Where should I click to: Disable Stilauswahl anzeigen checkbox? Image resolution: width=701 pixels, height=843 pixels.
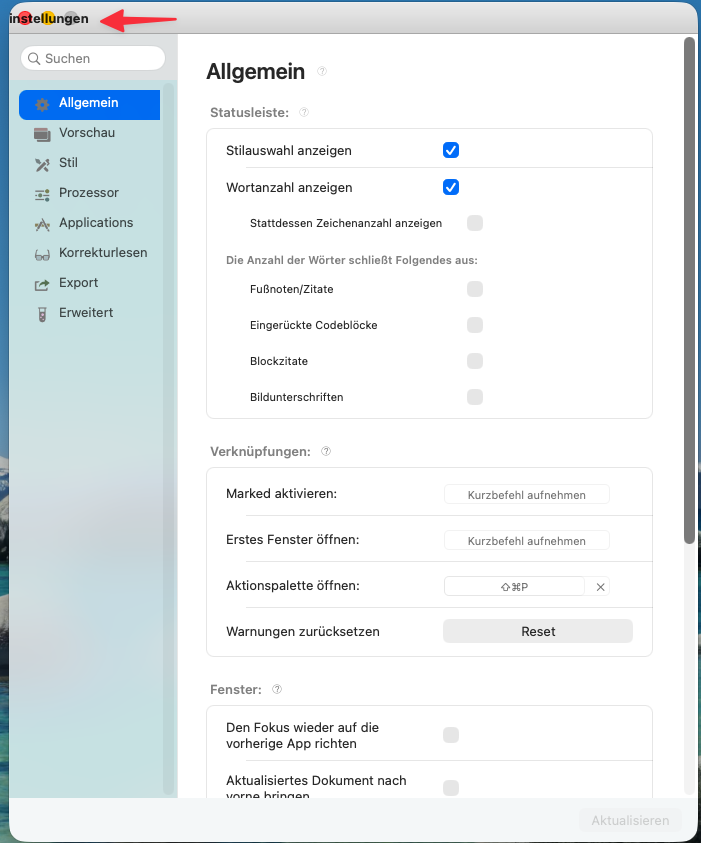coord(450,151)
